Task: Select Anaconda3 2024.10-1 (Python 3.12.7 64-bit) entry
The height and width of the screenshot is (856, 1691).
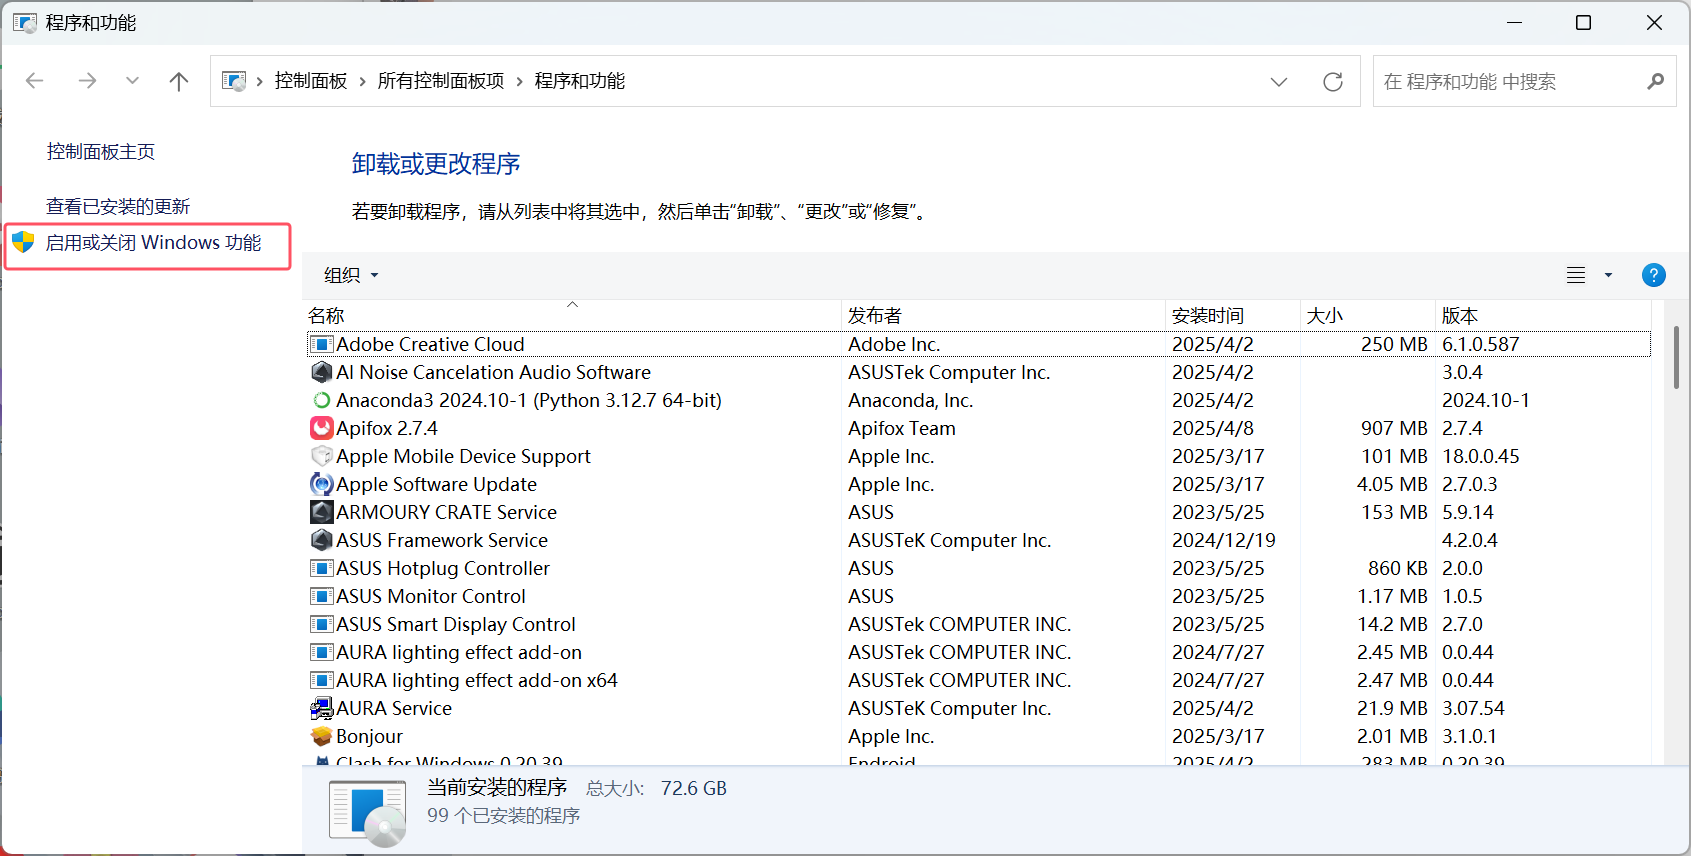Action: tap(529, 400)
